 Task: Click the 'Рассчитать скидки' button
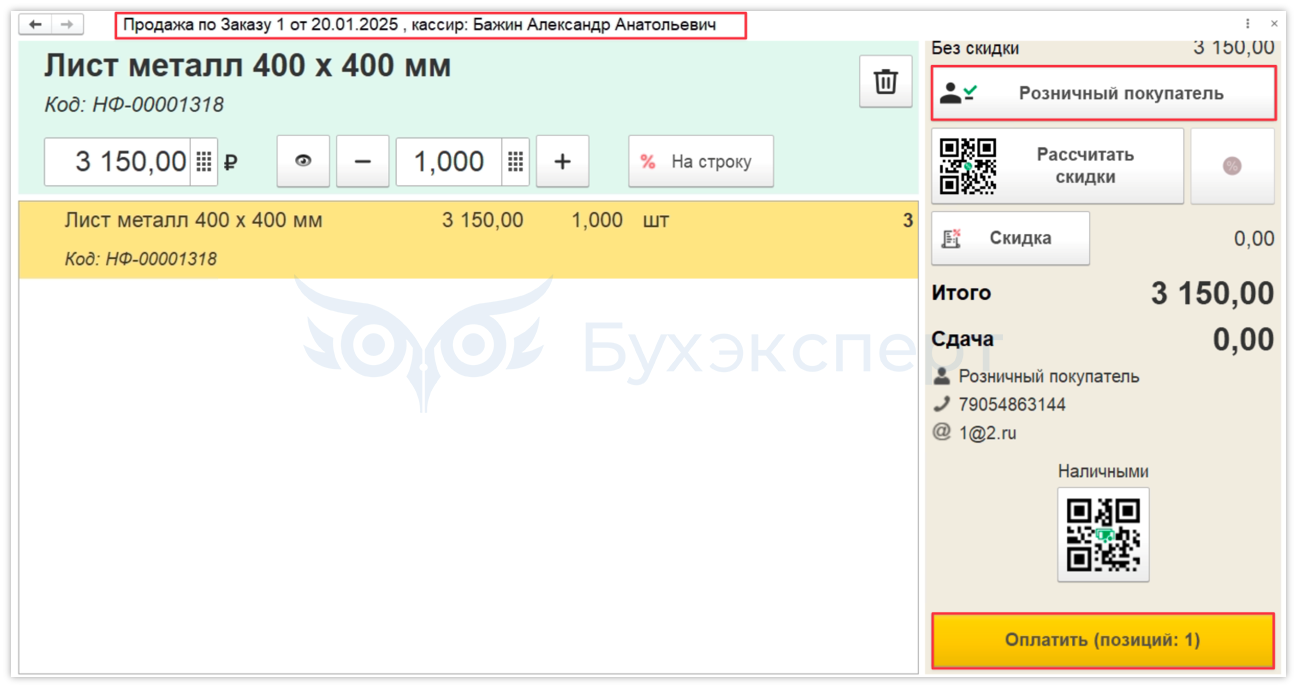(x=1057, y=166)
